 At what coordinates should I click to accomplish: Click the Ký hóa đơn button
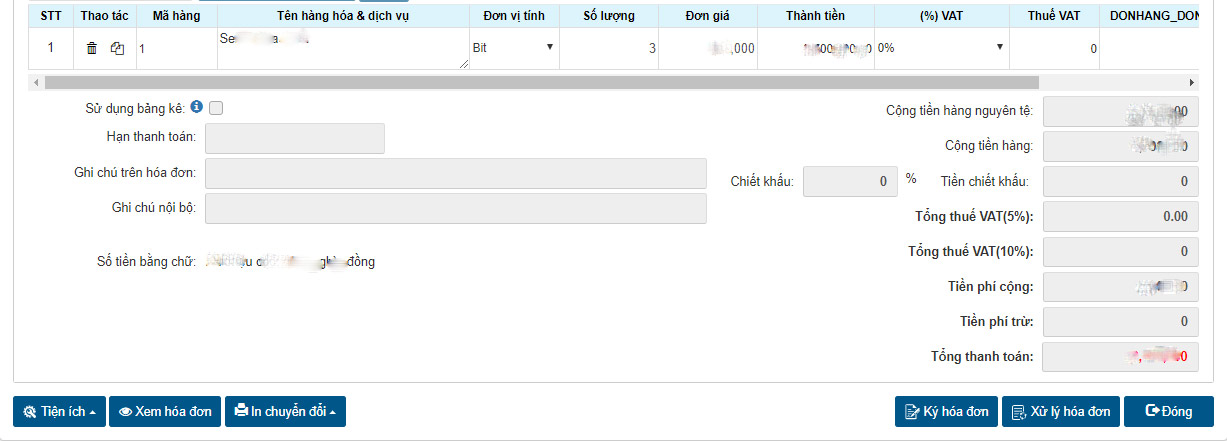946,412
